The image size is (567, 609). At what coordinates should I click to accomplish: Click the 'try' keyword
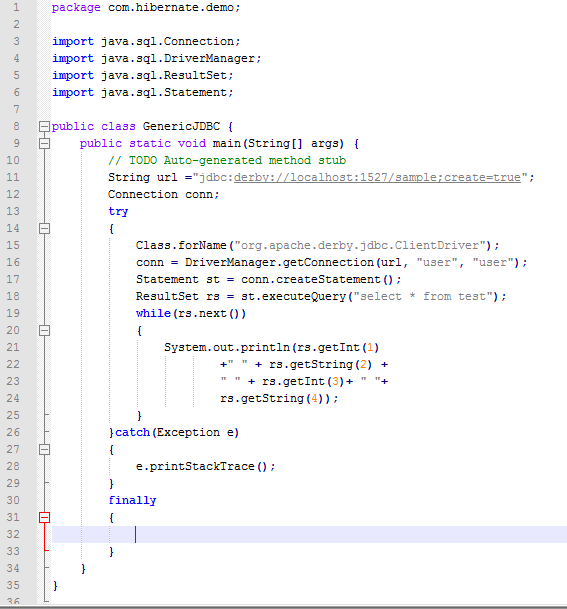[x=118, y=212]
